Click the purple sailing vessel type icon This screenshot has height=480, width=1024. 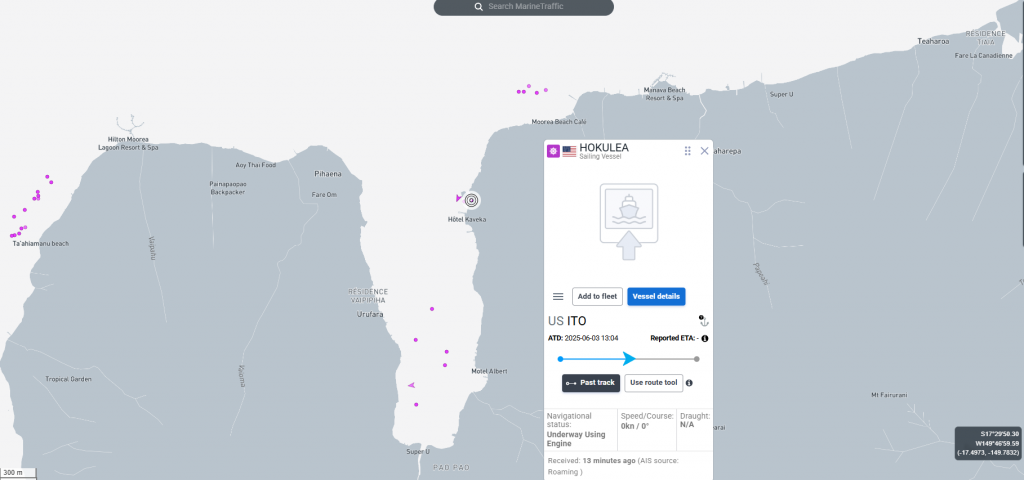tap(552, 151)
